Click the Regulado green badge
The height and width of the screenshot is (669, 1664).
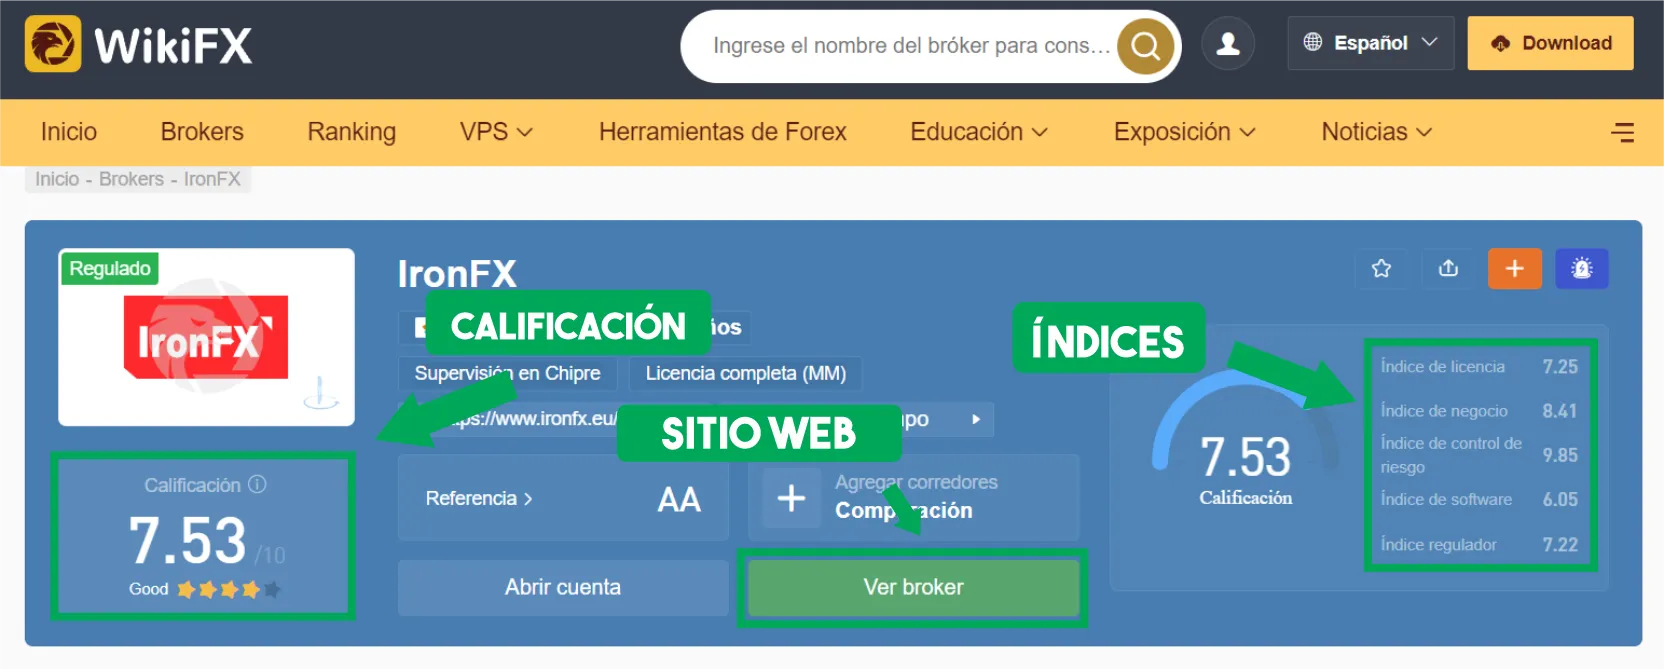click(110, 268)
